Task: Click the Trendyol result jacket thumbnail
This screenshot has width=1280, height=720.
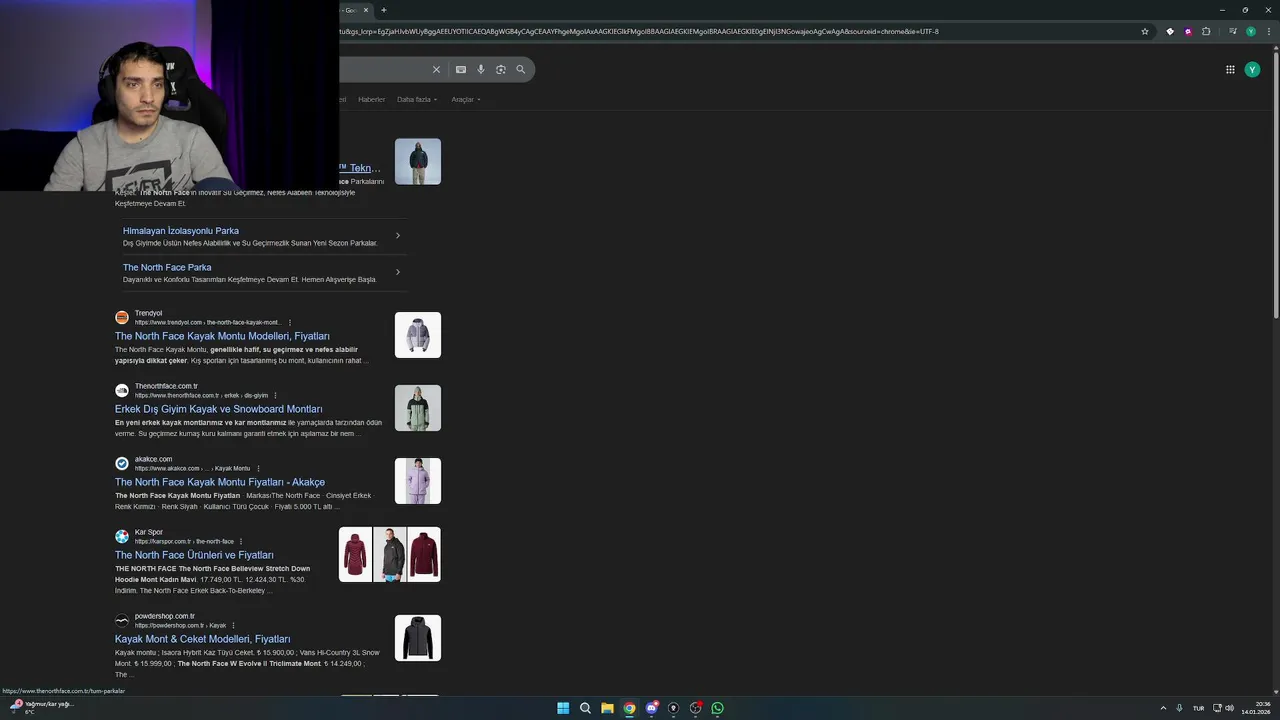Action: 418,335
